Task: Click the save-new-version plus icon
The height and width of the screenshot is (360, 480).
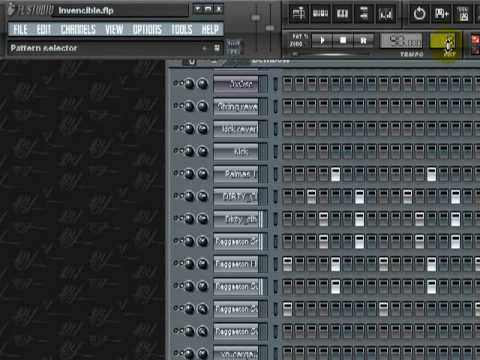Action: tap(441, 13)
